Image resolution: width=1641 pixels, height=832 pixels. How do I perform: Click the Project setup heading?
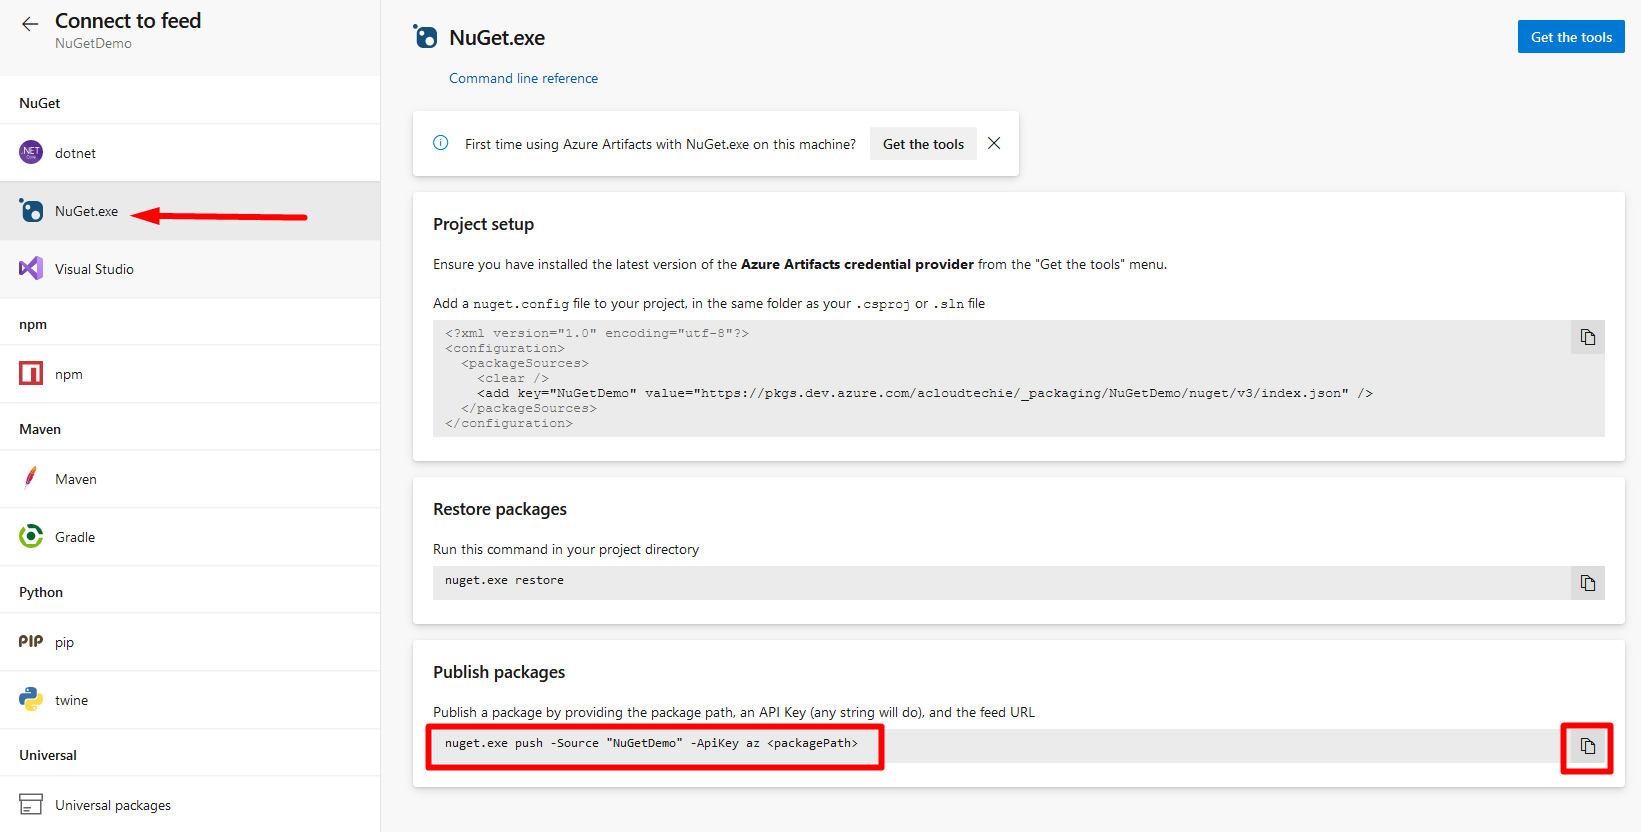483,224
